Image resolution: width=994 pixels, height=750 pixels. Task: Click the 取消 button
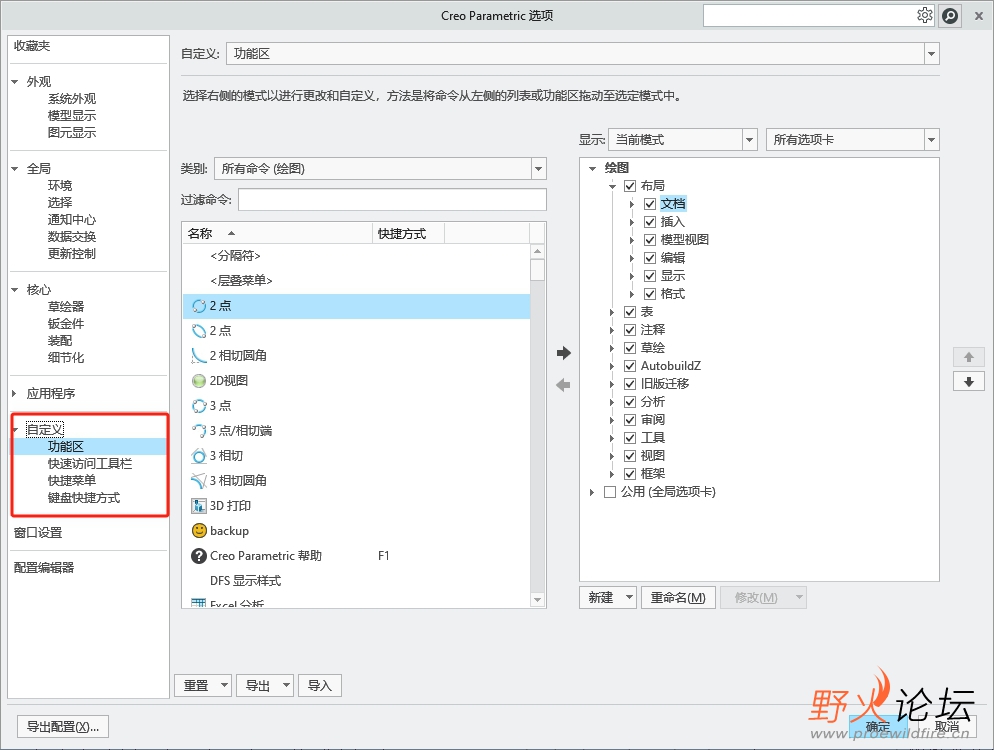[947, 727]
